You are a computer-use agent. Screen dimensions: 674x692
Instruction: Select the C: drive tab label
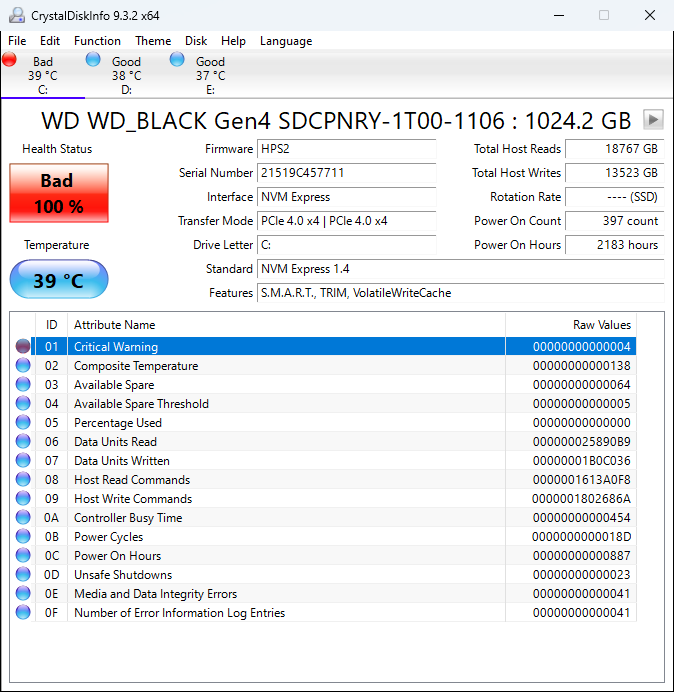[43, 90]
